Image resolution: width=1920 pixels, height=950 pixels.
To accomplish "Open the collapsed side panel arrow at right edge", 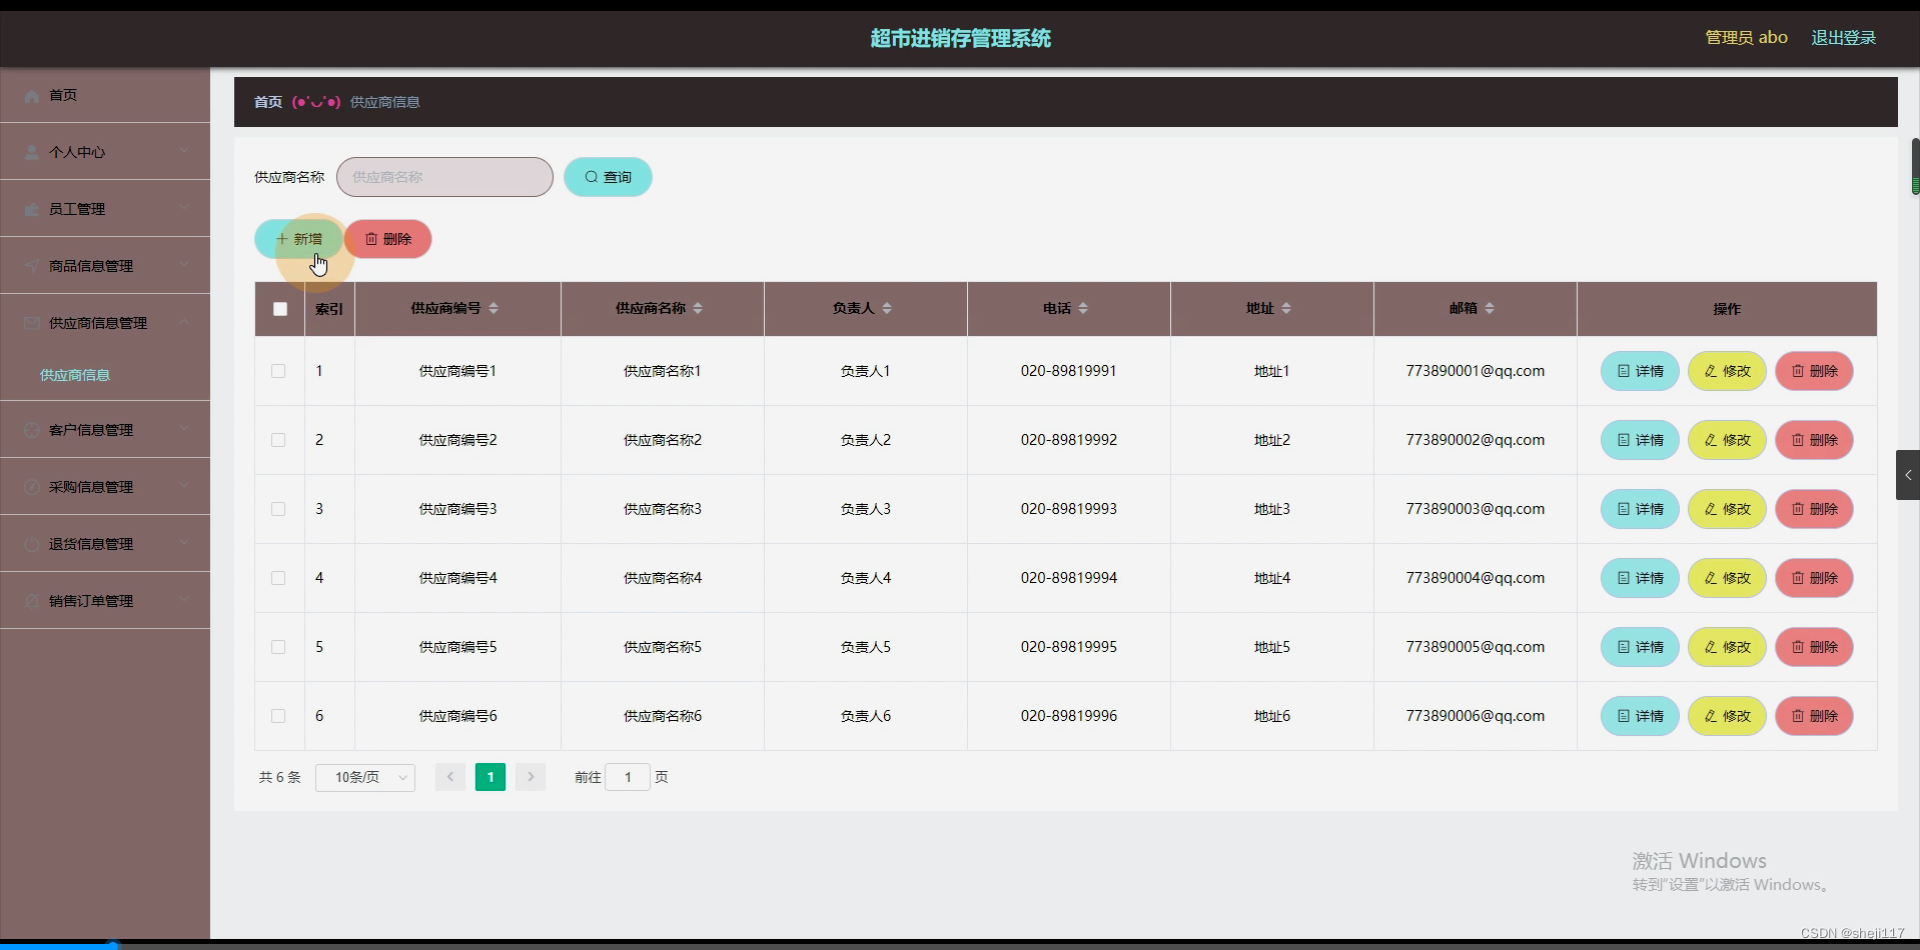I will [1908, 475].
